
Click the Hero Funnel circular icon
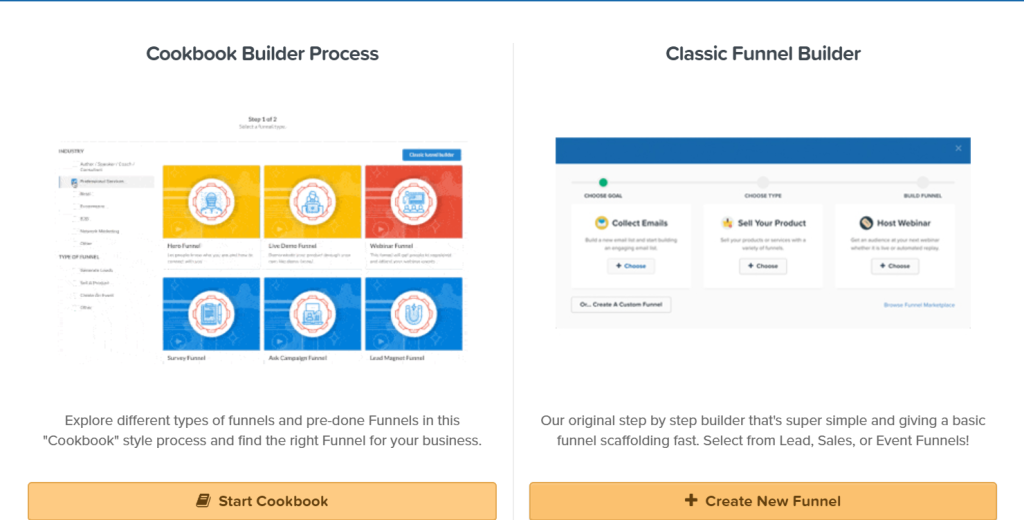pos(211,200)
